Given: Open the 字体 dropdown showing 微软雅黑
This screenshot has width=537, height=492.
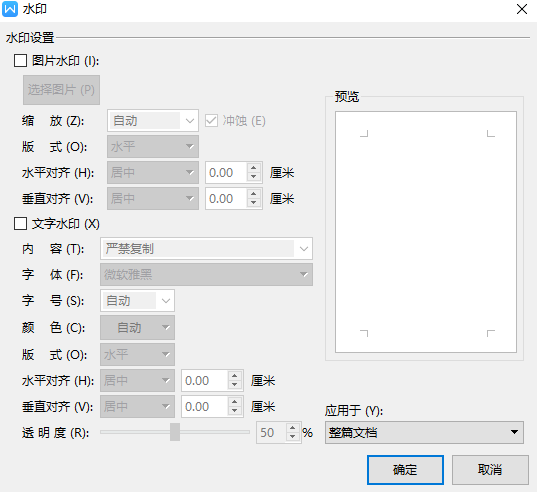Looking at the screenshot, I should point(206,275).
